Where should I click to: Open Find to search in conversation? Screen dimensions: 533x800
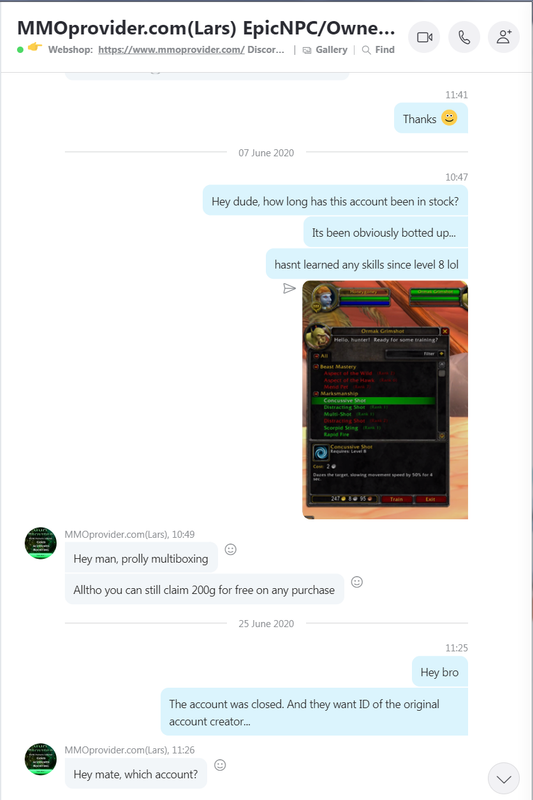pos(378,49)
